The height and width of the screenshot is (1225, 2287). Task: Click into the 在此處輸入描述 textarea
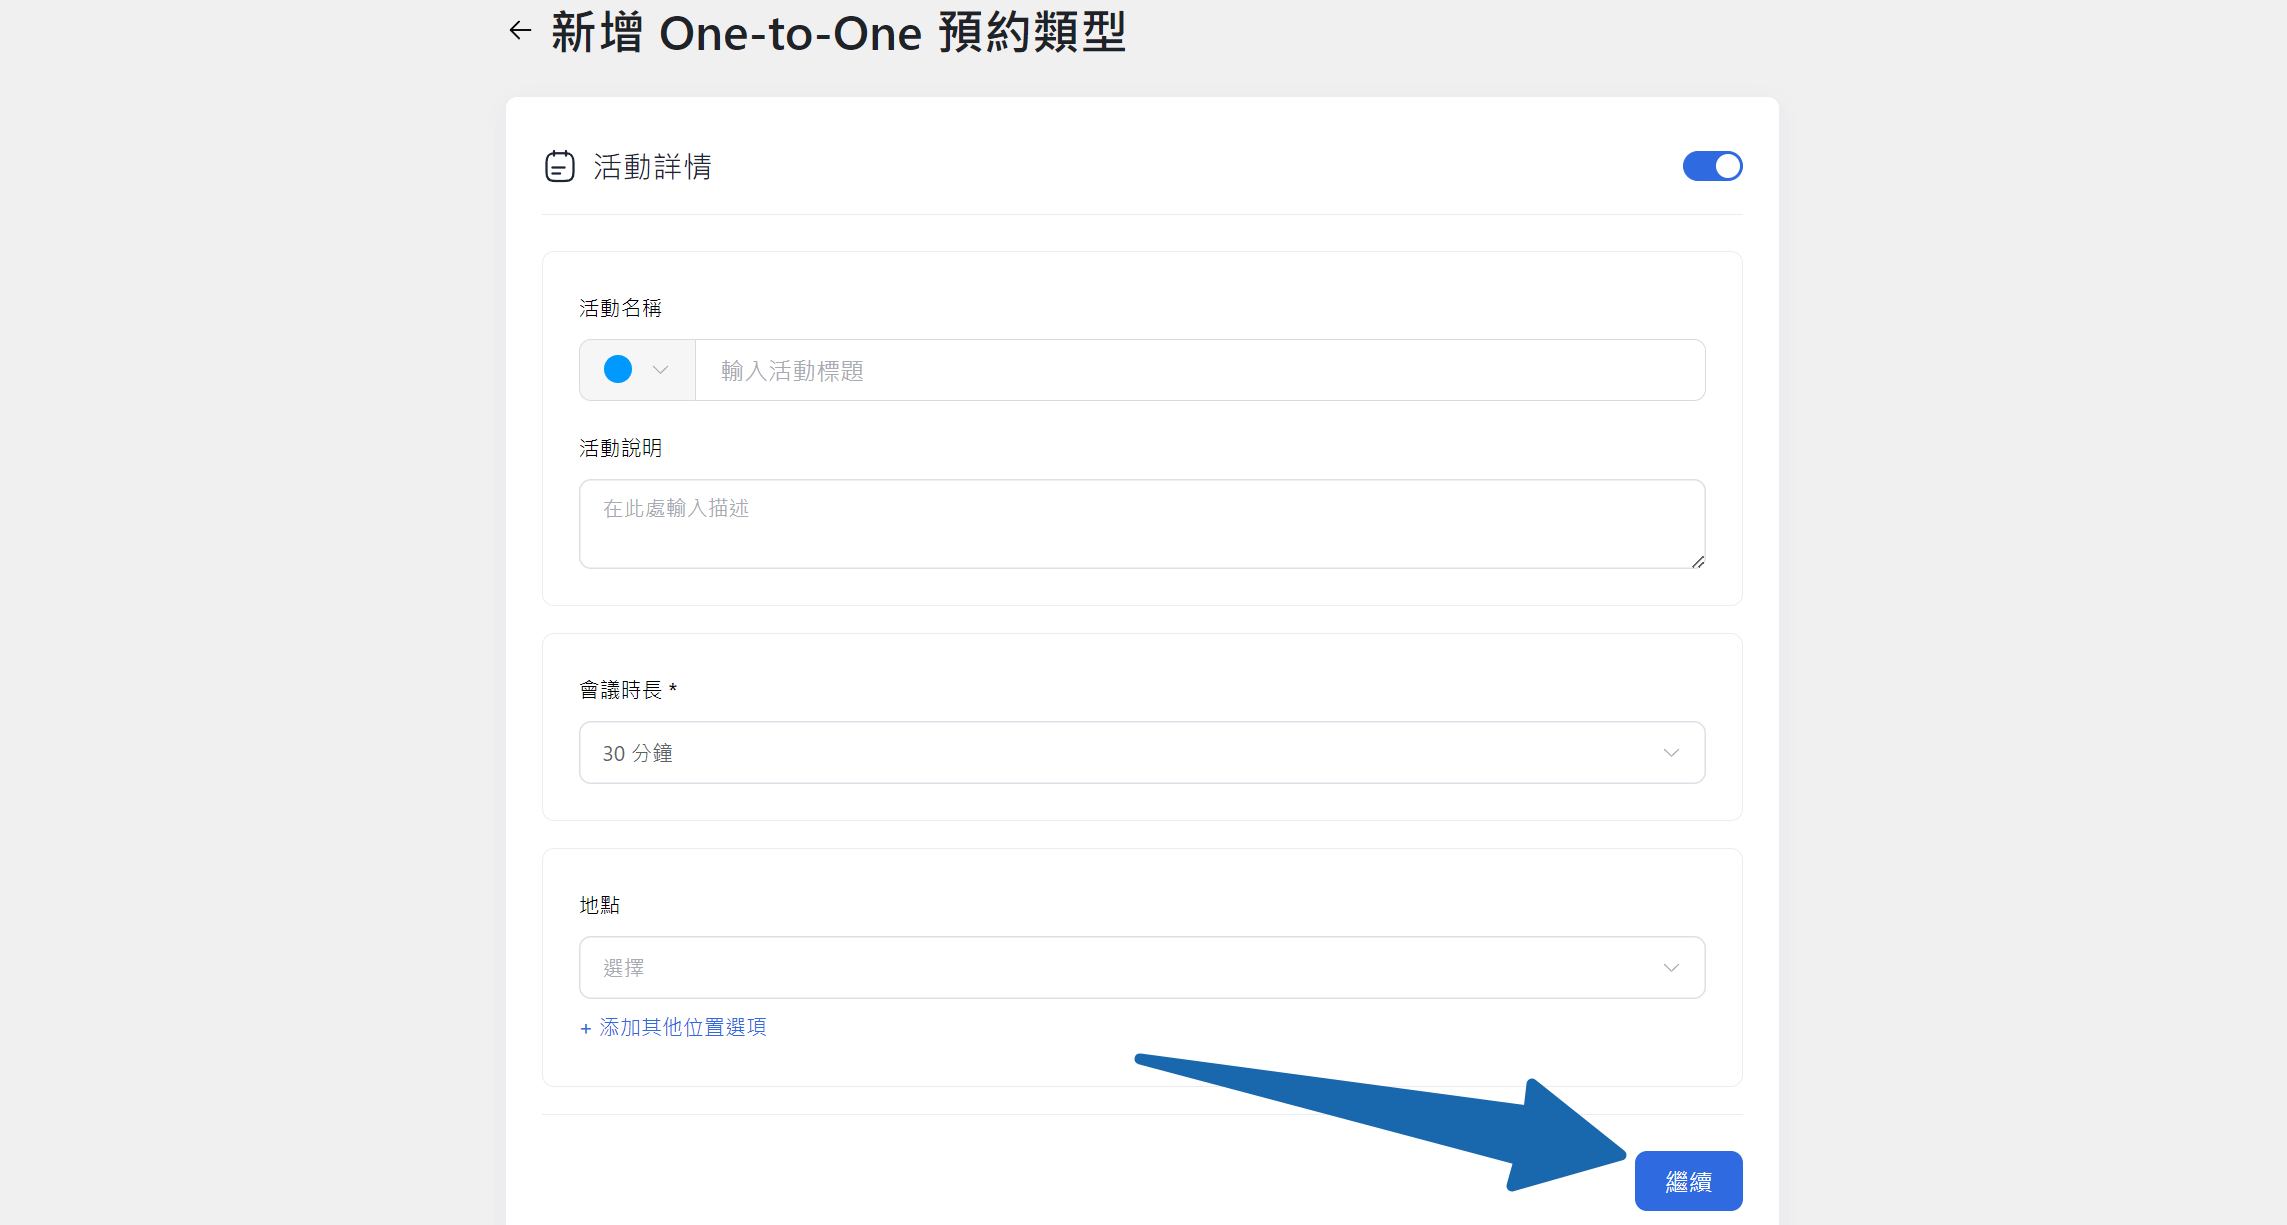1142,524
